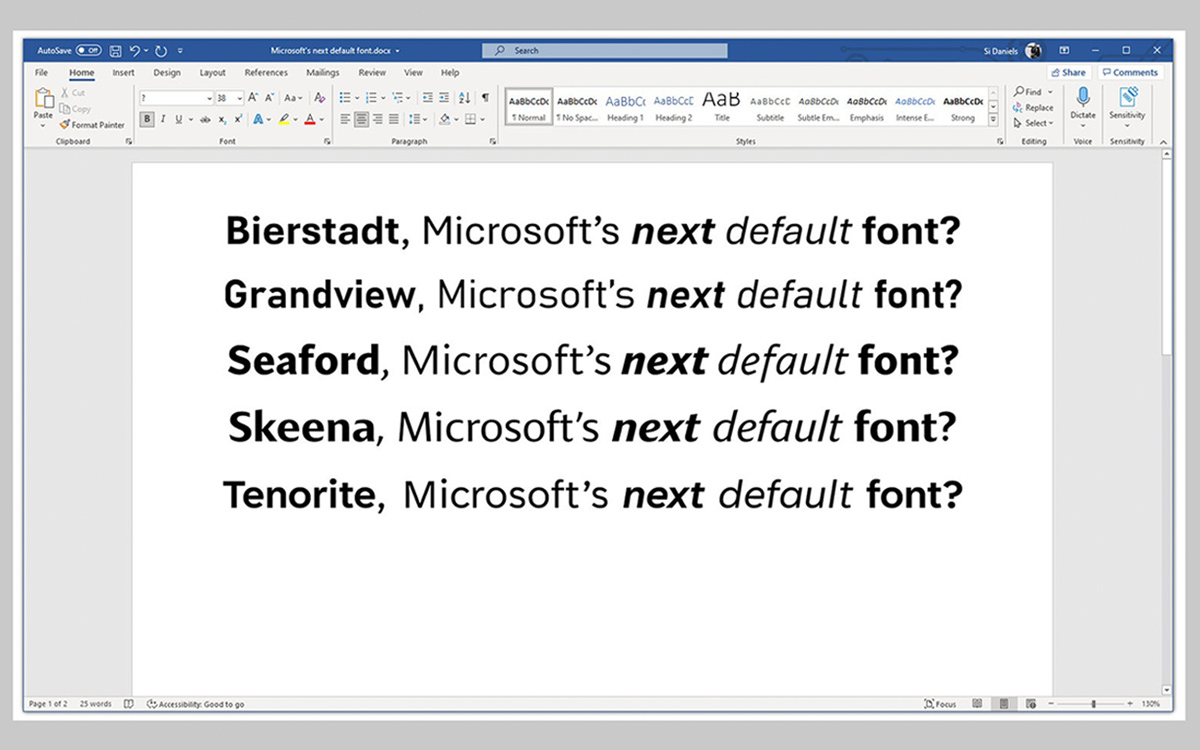Click the Decrease Indent icon

click(x=427, y=98)
